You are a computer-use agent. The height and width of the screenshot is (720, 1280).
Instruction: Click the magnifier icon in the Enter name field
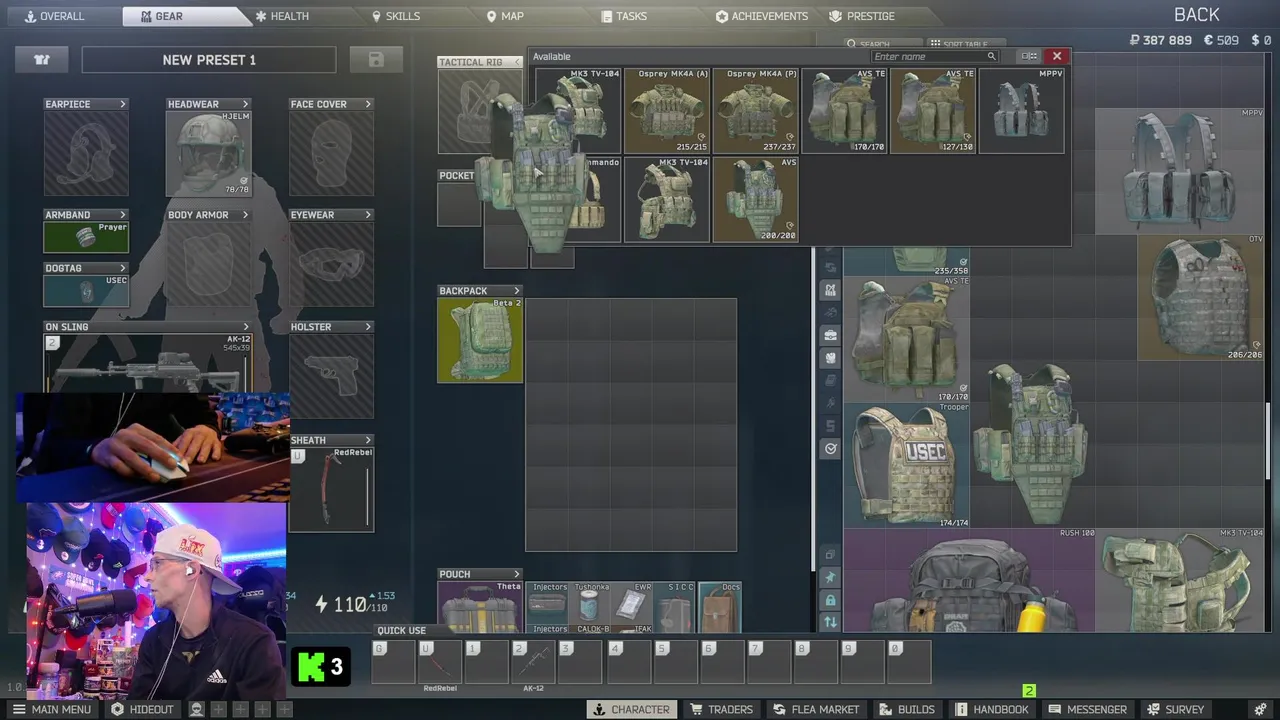[991, 57]
